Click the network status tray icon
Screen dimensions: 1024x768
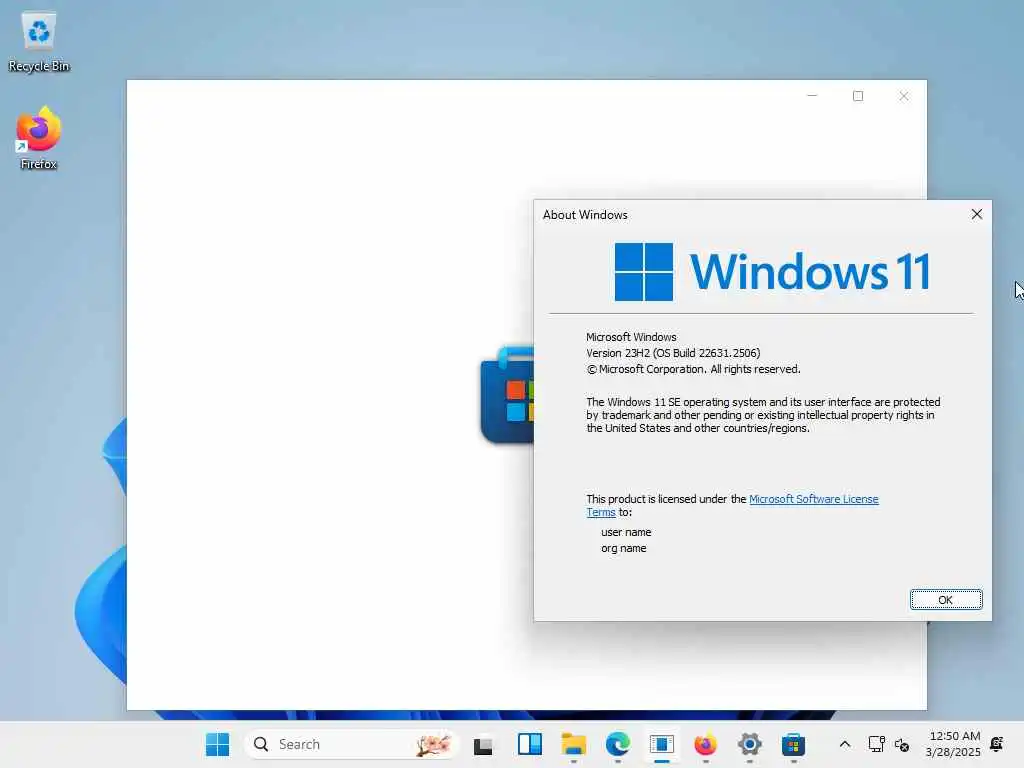tap(876, 744)
